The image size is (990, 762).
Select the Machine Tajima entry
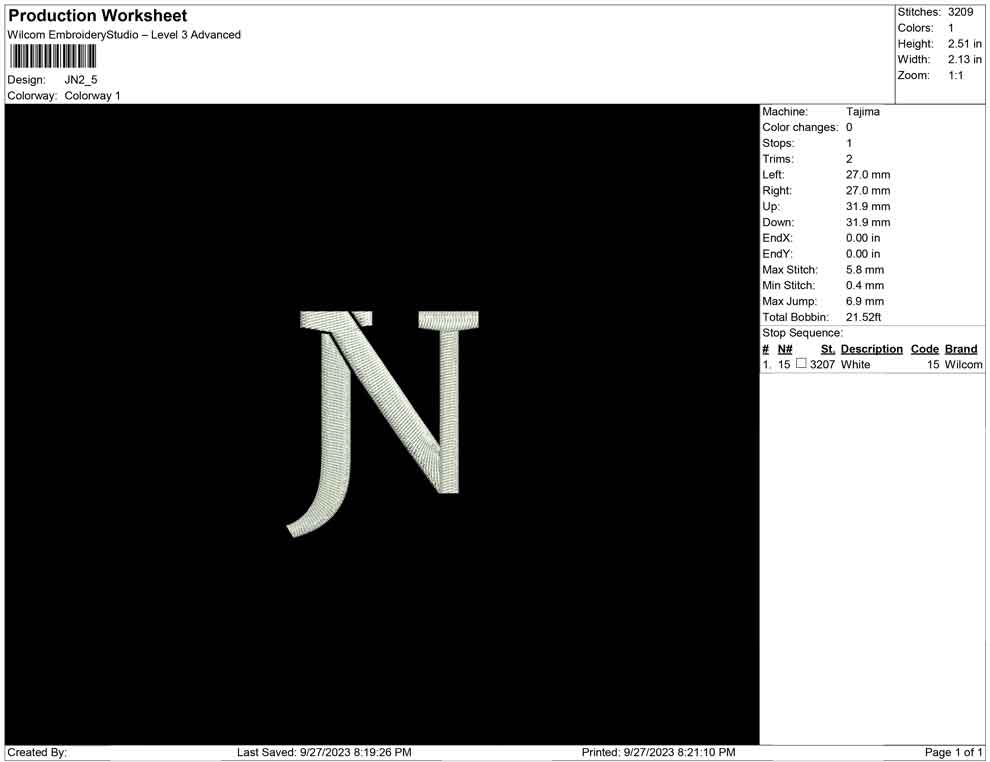[862, 112]
